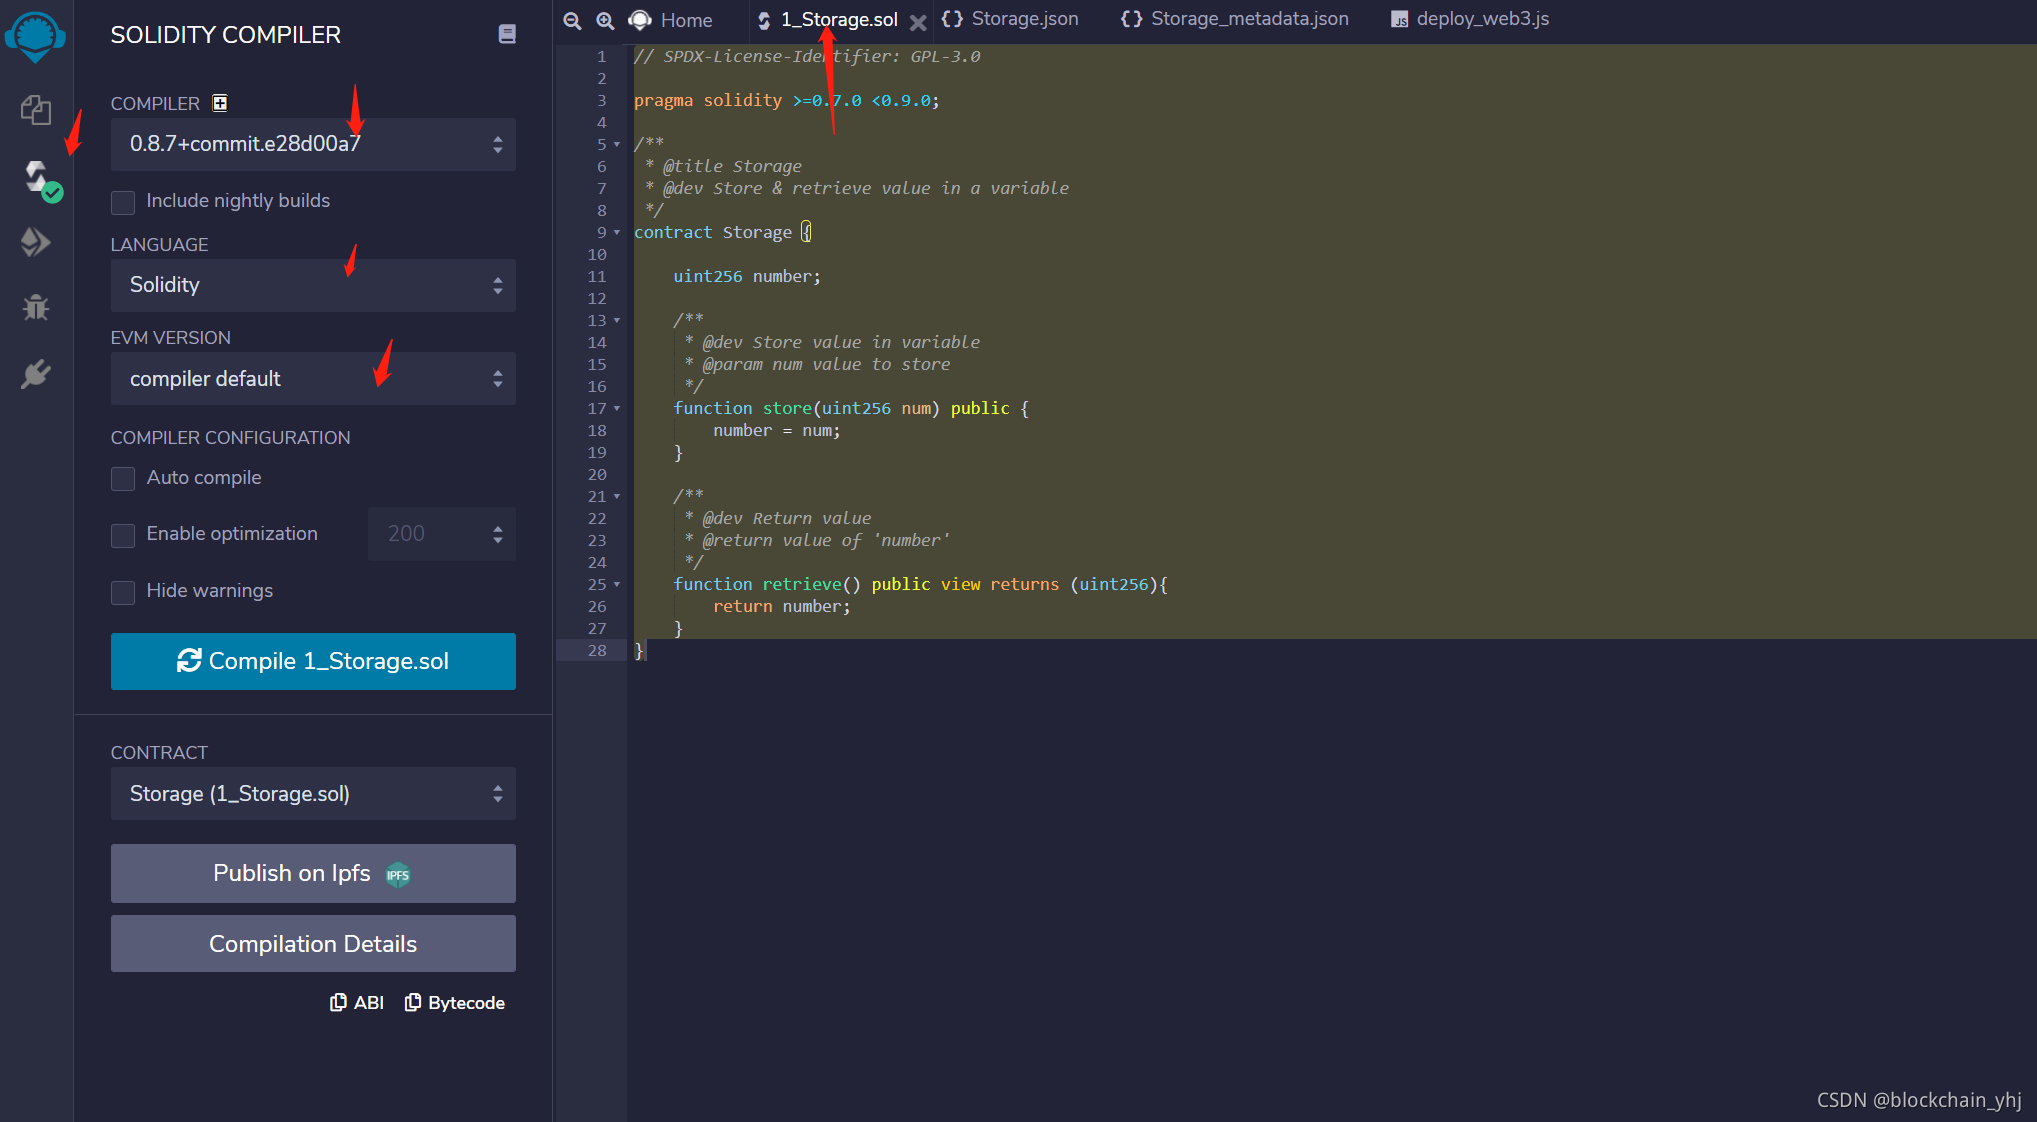
Task: Open the Debugger bug icon
Action: (36, 307)
